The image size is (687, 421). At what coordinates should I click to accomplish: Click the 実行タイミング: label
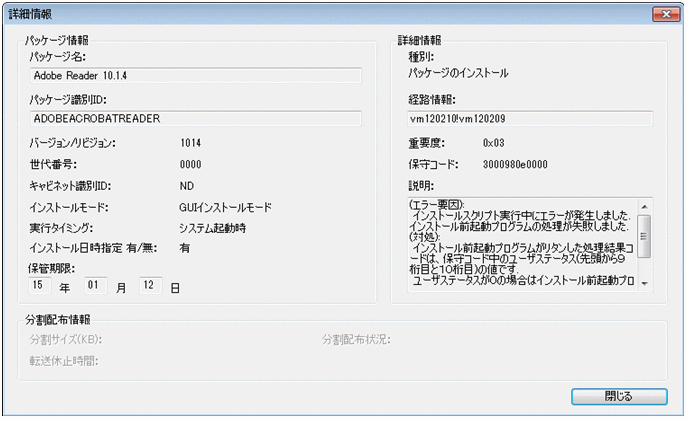pyautogui.click(x=61, y=228)
